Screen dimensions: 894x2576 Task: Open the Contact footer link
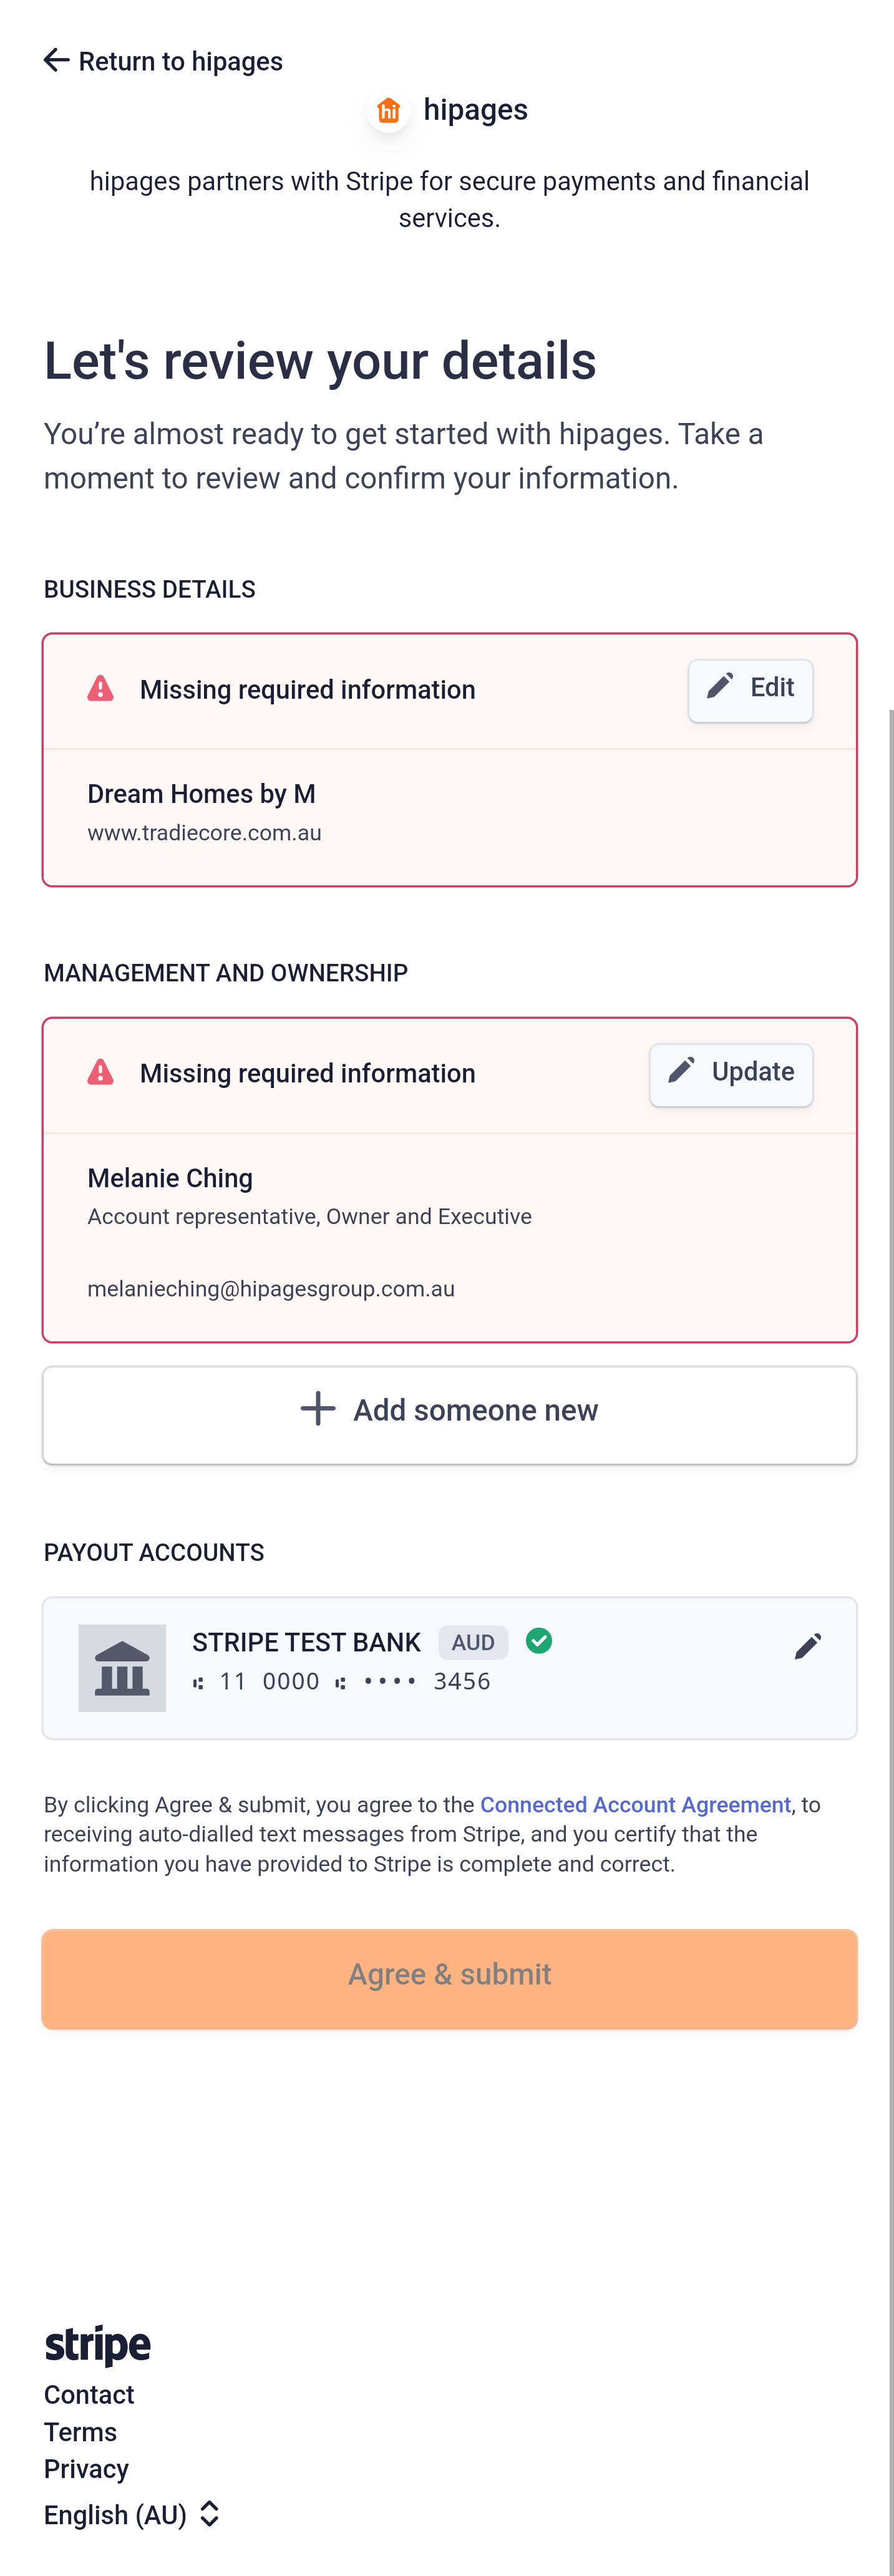89,2395
